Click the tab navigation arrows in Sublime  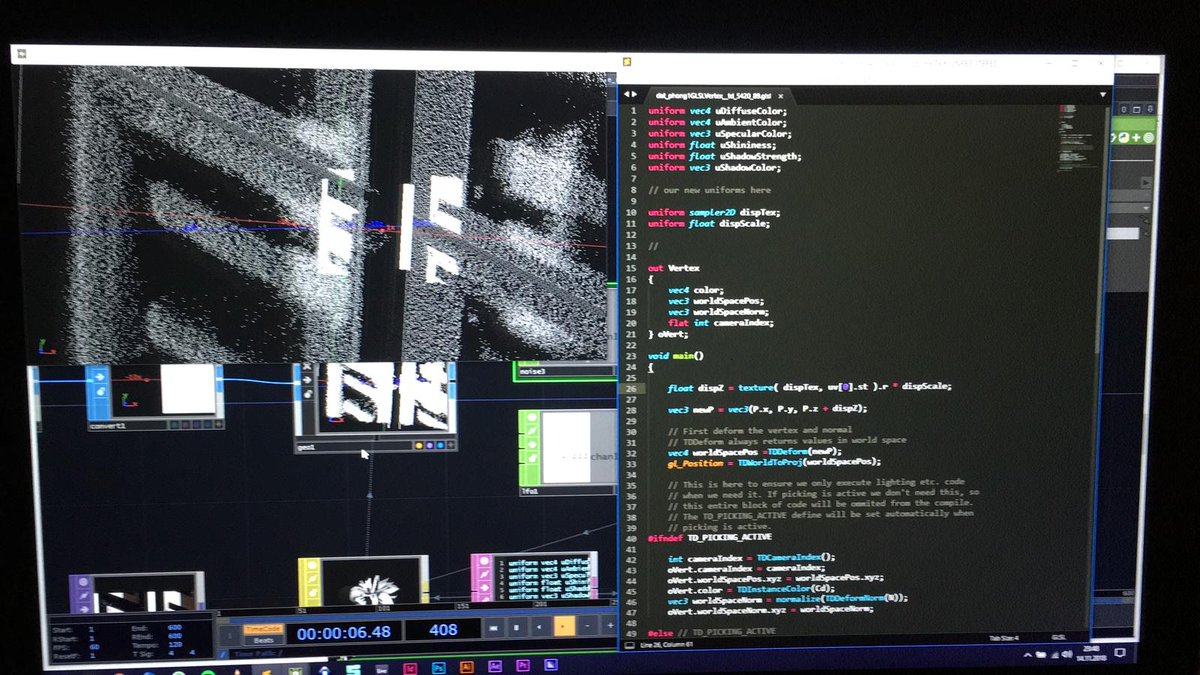click(630, 93)
